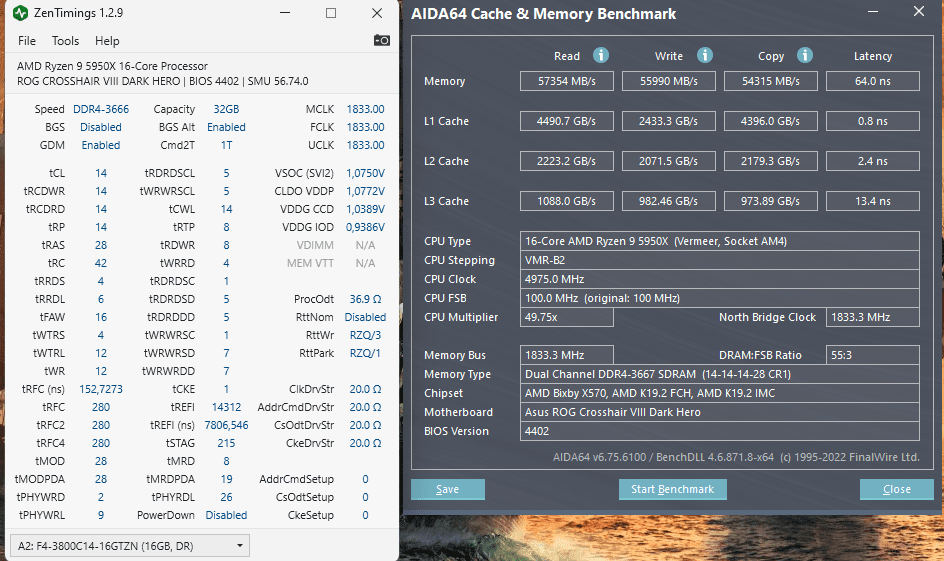Click the tPHYRDL value 26
Screen dimensions: 944x561
coord(226,497)
